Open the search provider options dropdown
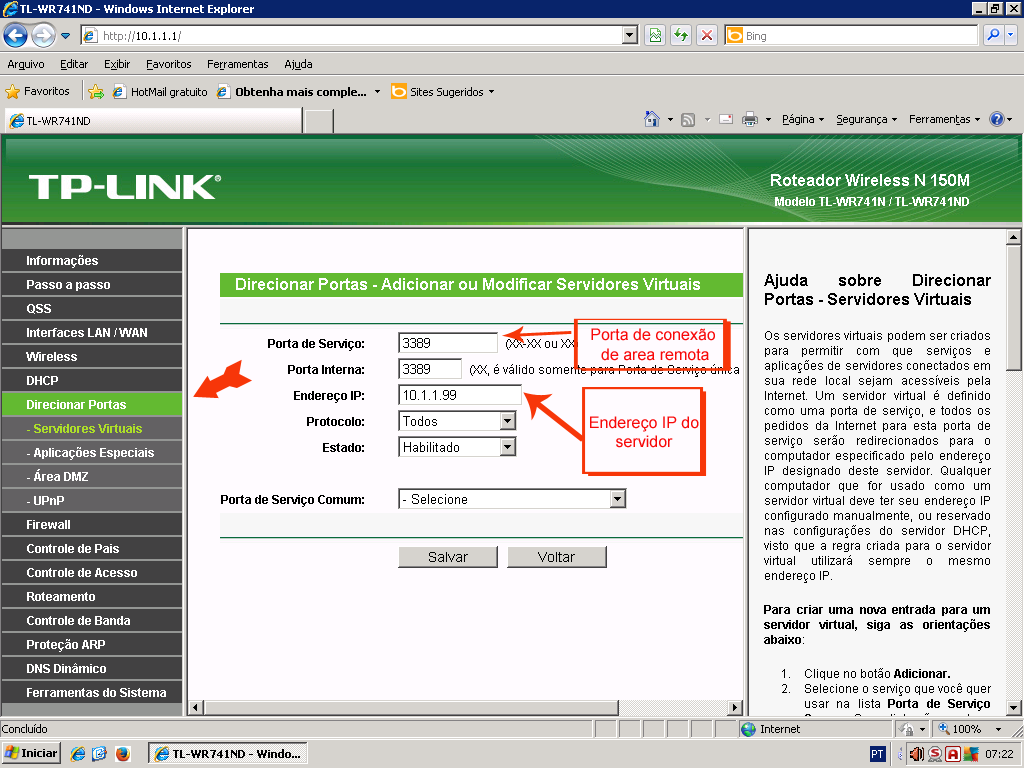Image resolution: width=1024 pixels, height=768 pixels. (1010, 35)
